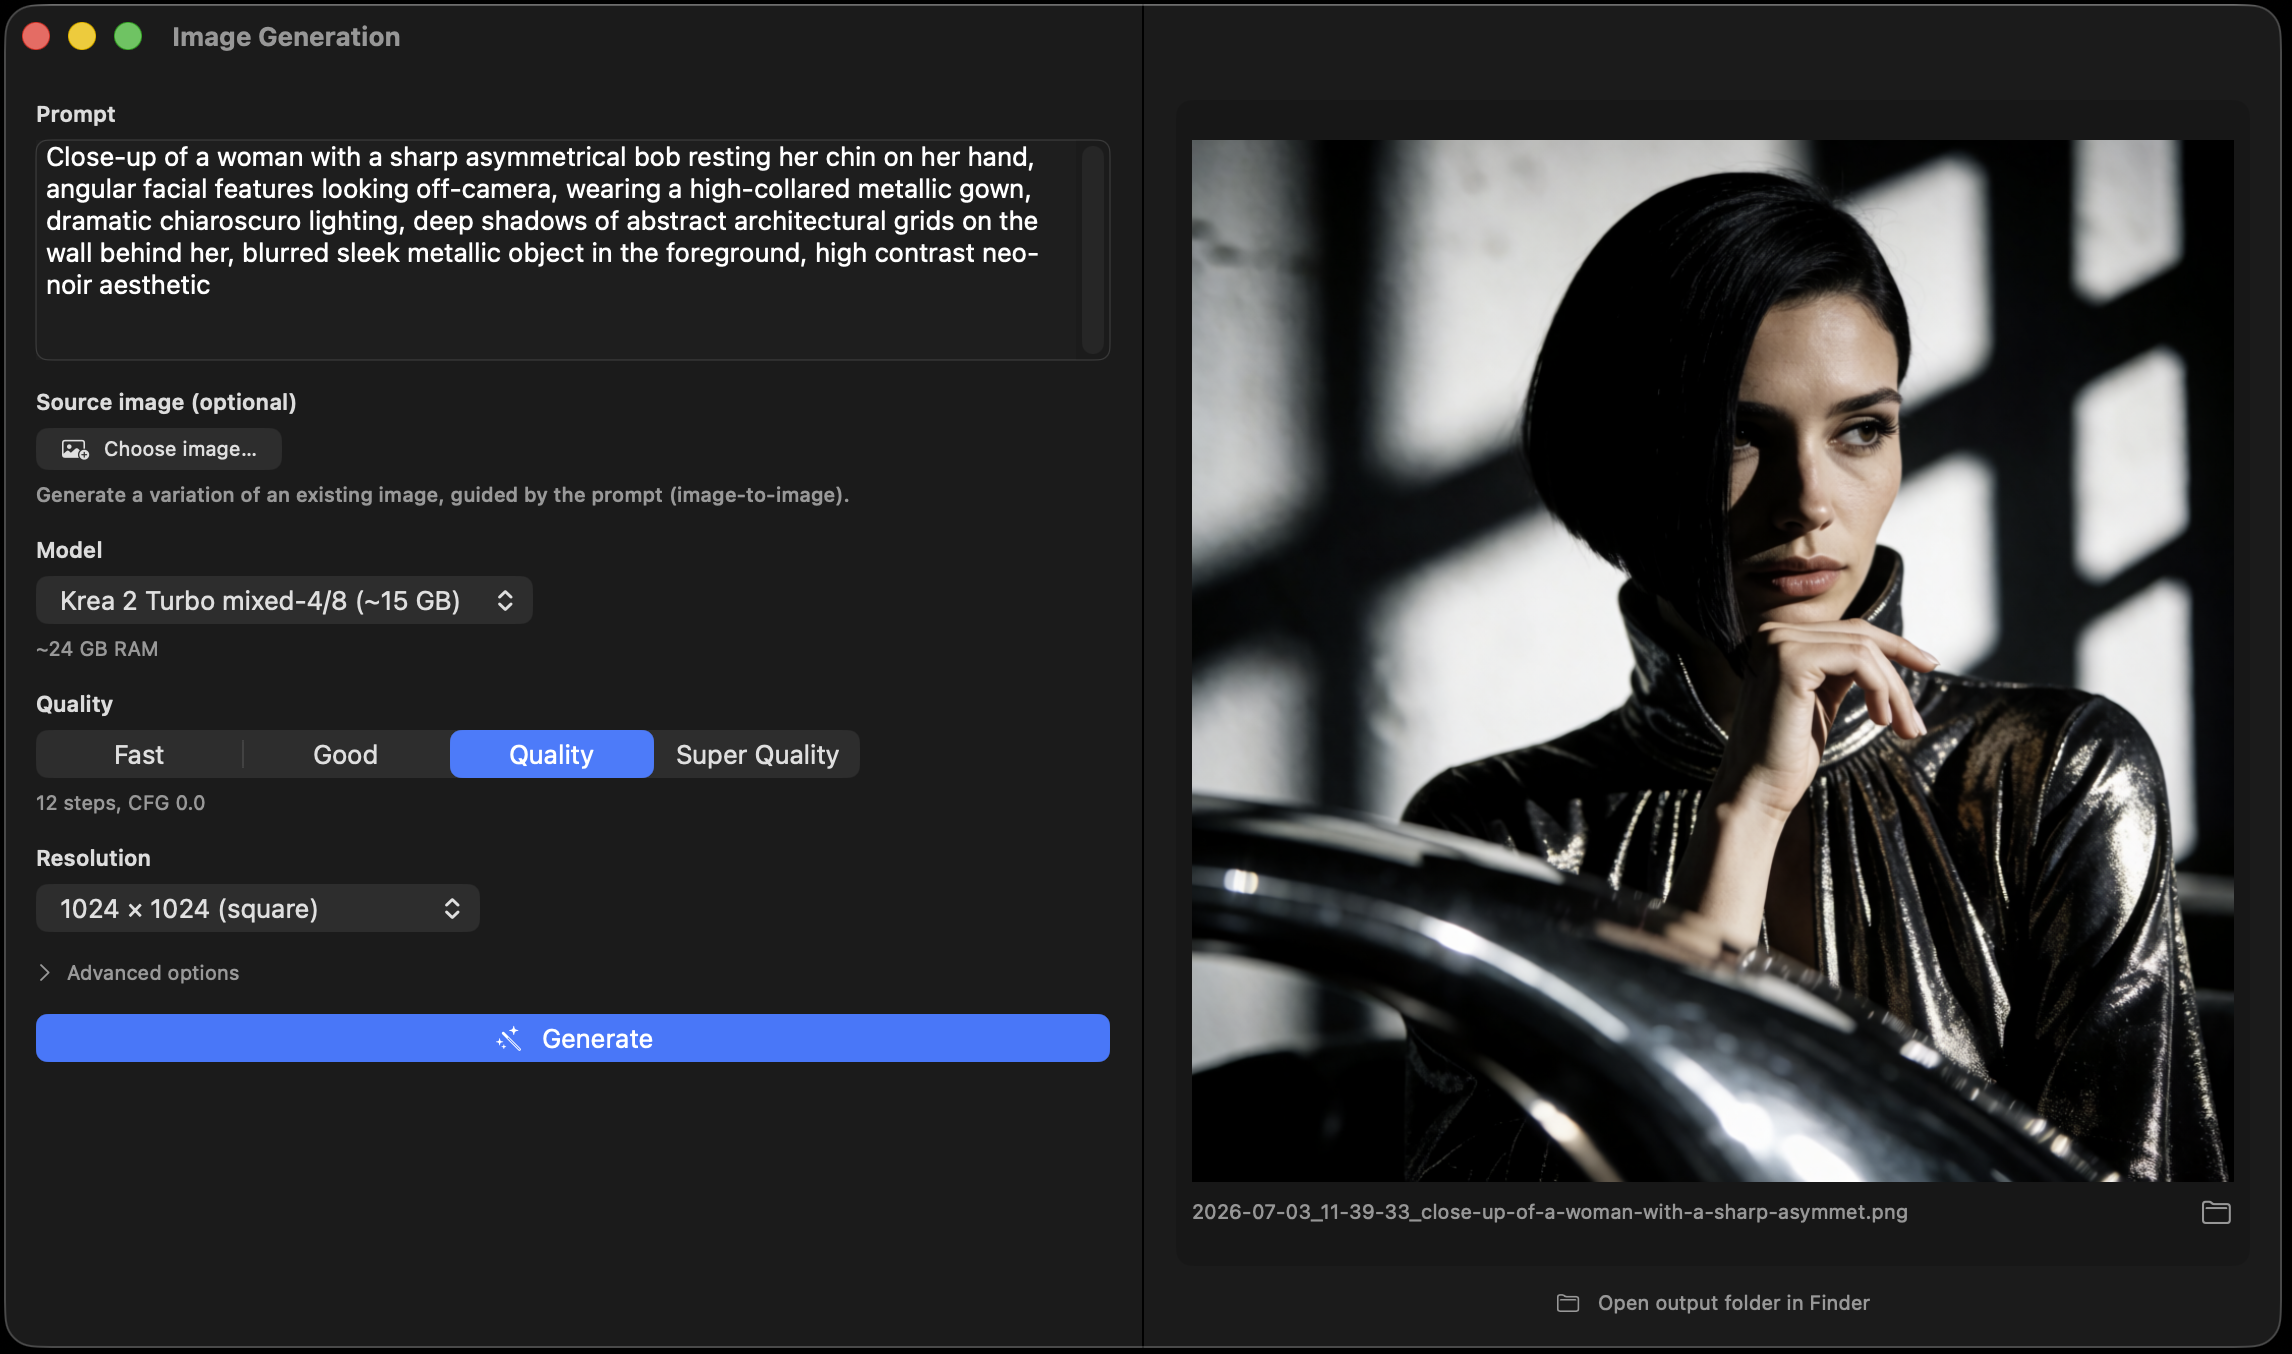Click the Resolution dropdown up-down arrows
This screenshot has height=1354, width=2292.
pos(452,908)
